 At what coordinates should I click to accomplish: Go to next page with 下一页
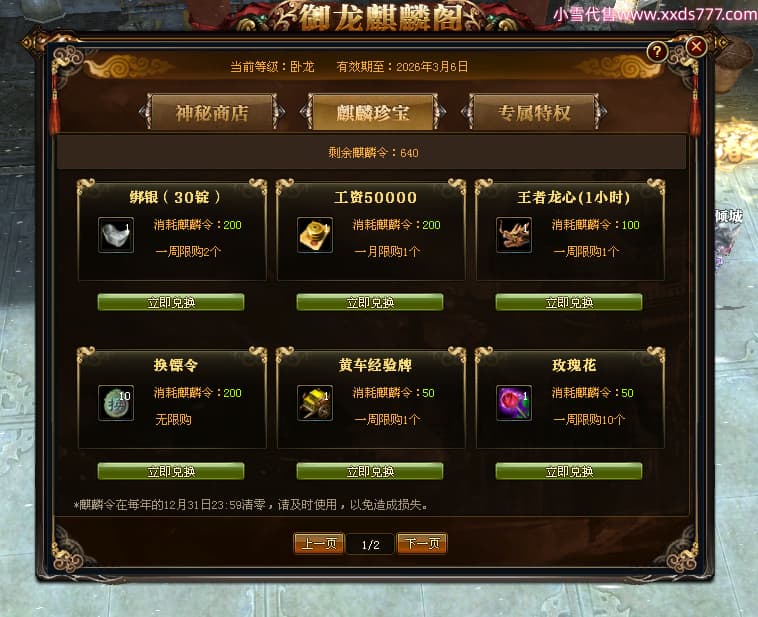click(x=422, y=544)
